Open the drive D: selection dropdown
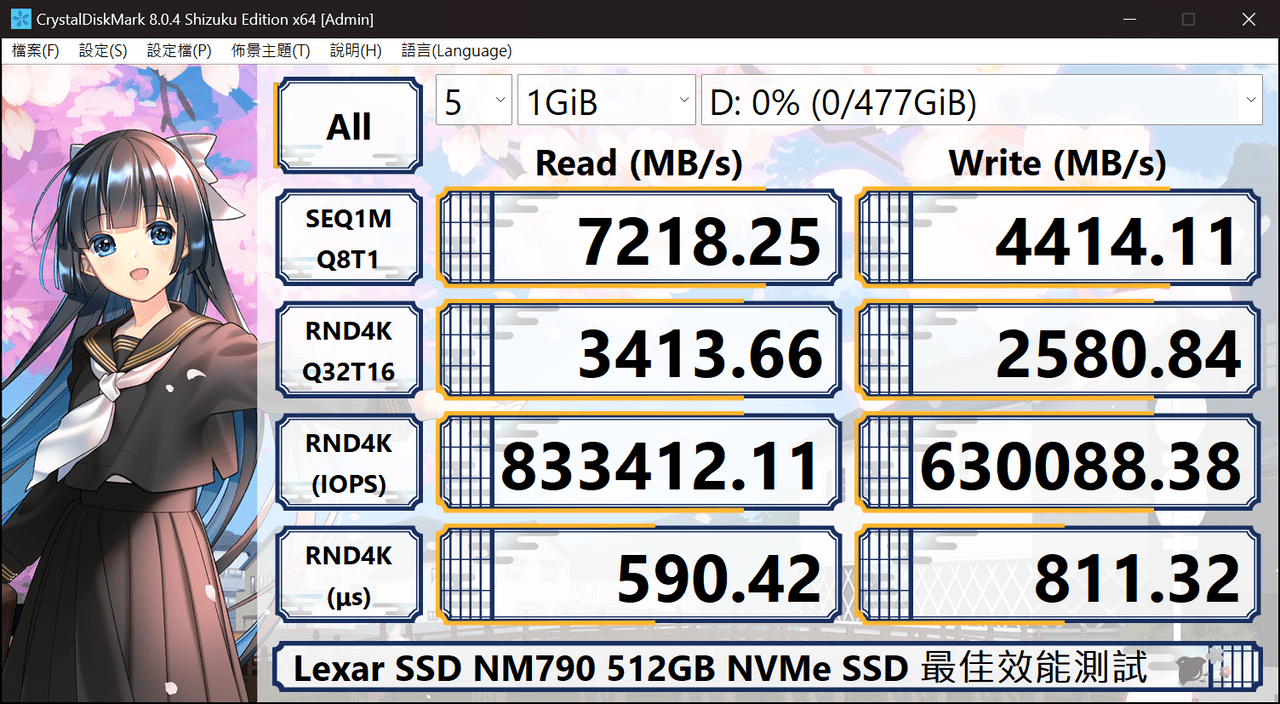 [x=982, y=101]
